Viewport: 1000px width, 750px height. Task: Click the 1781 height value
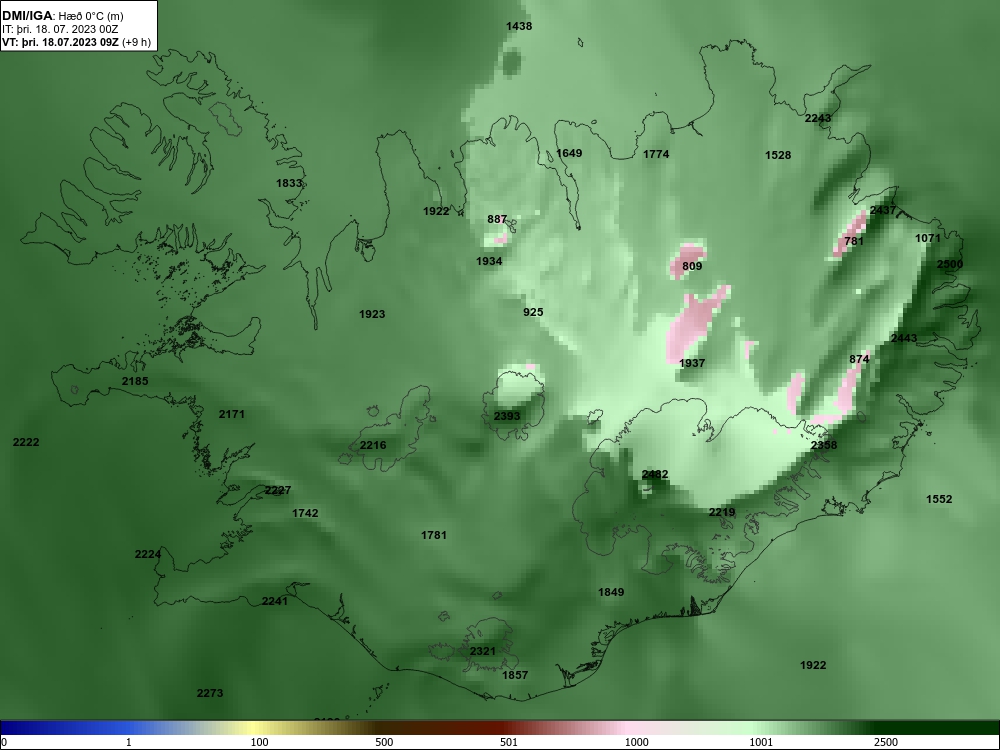click(x=434, y=535)
